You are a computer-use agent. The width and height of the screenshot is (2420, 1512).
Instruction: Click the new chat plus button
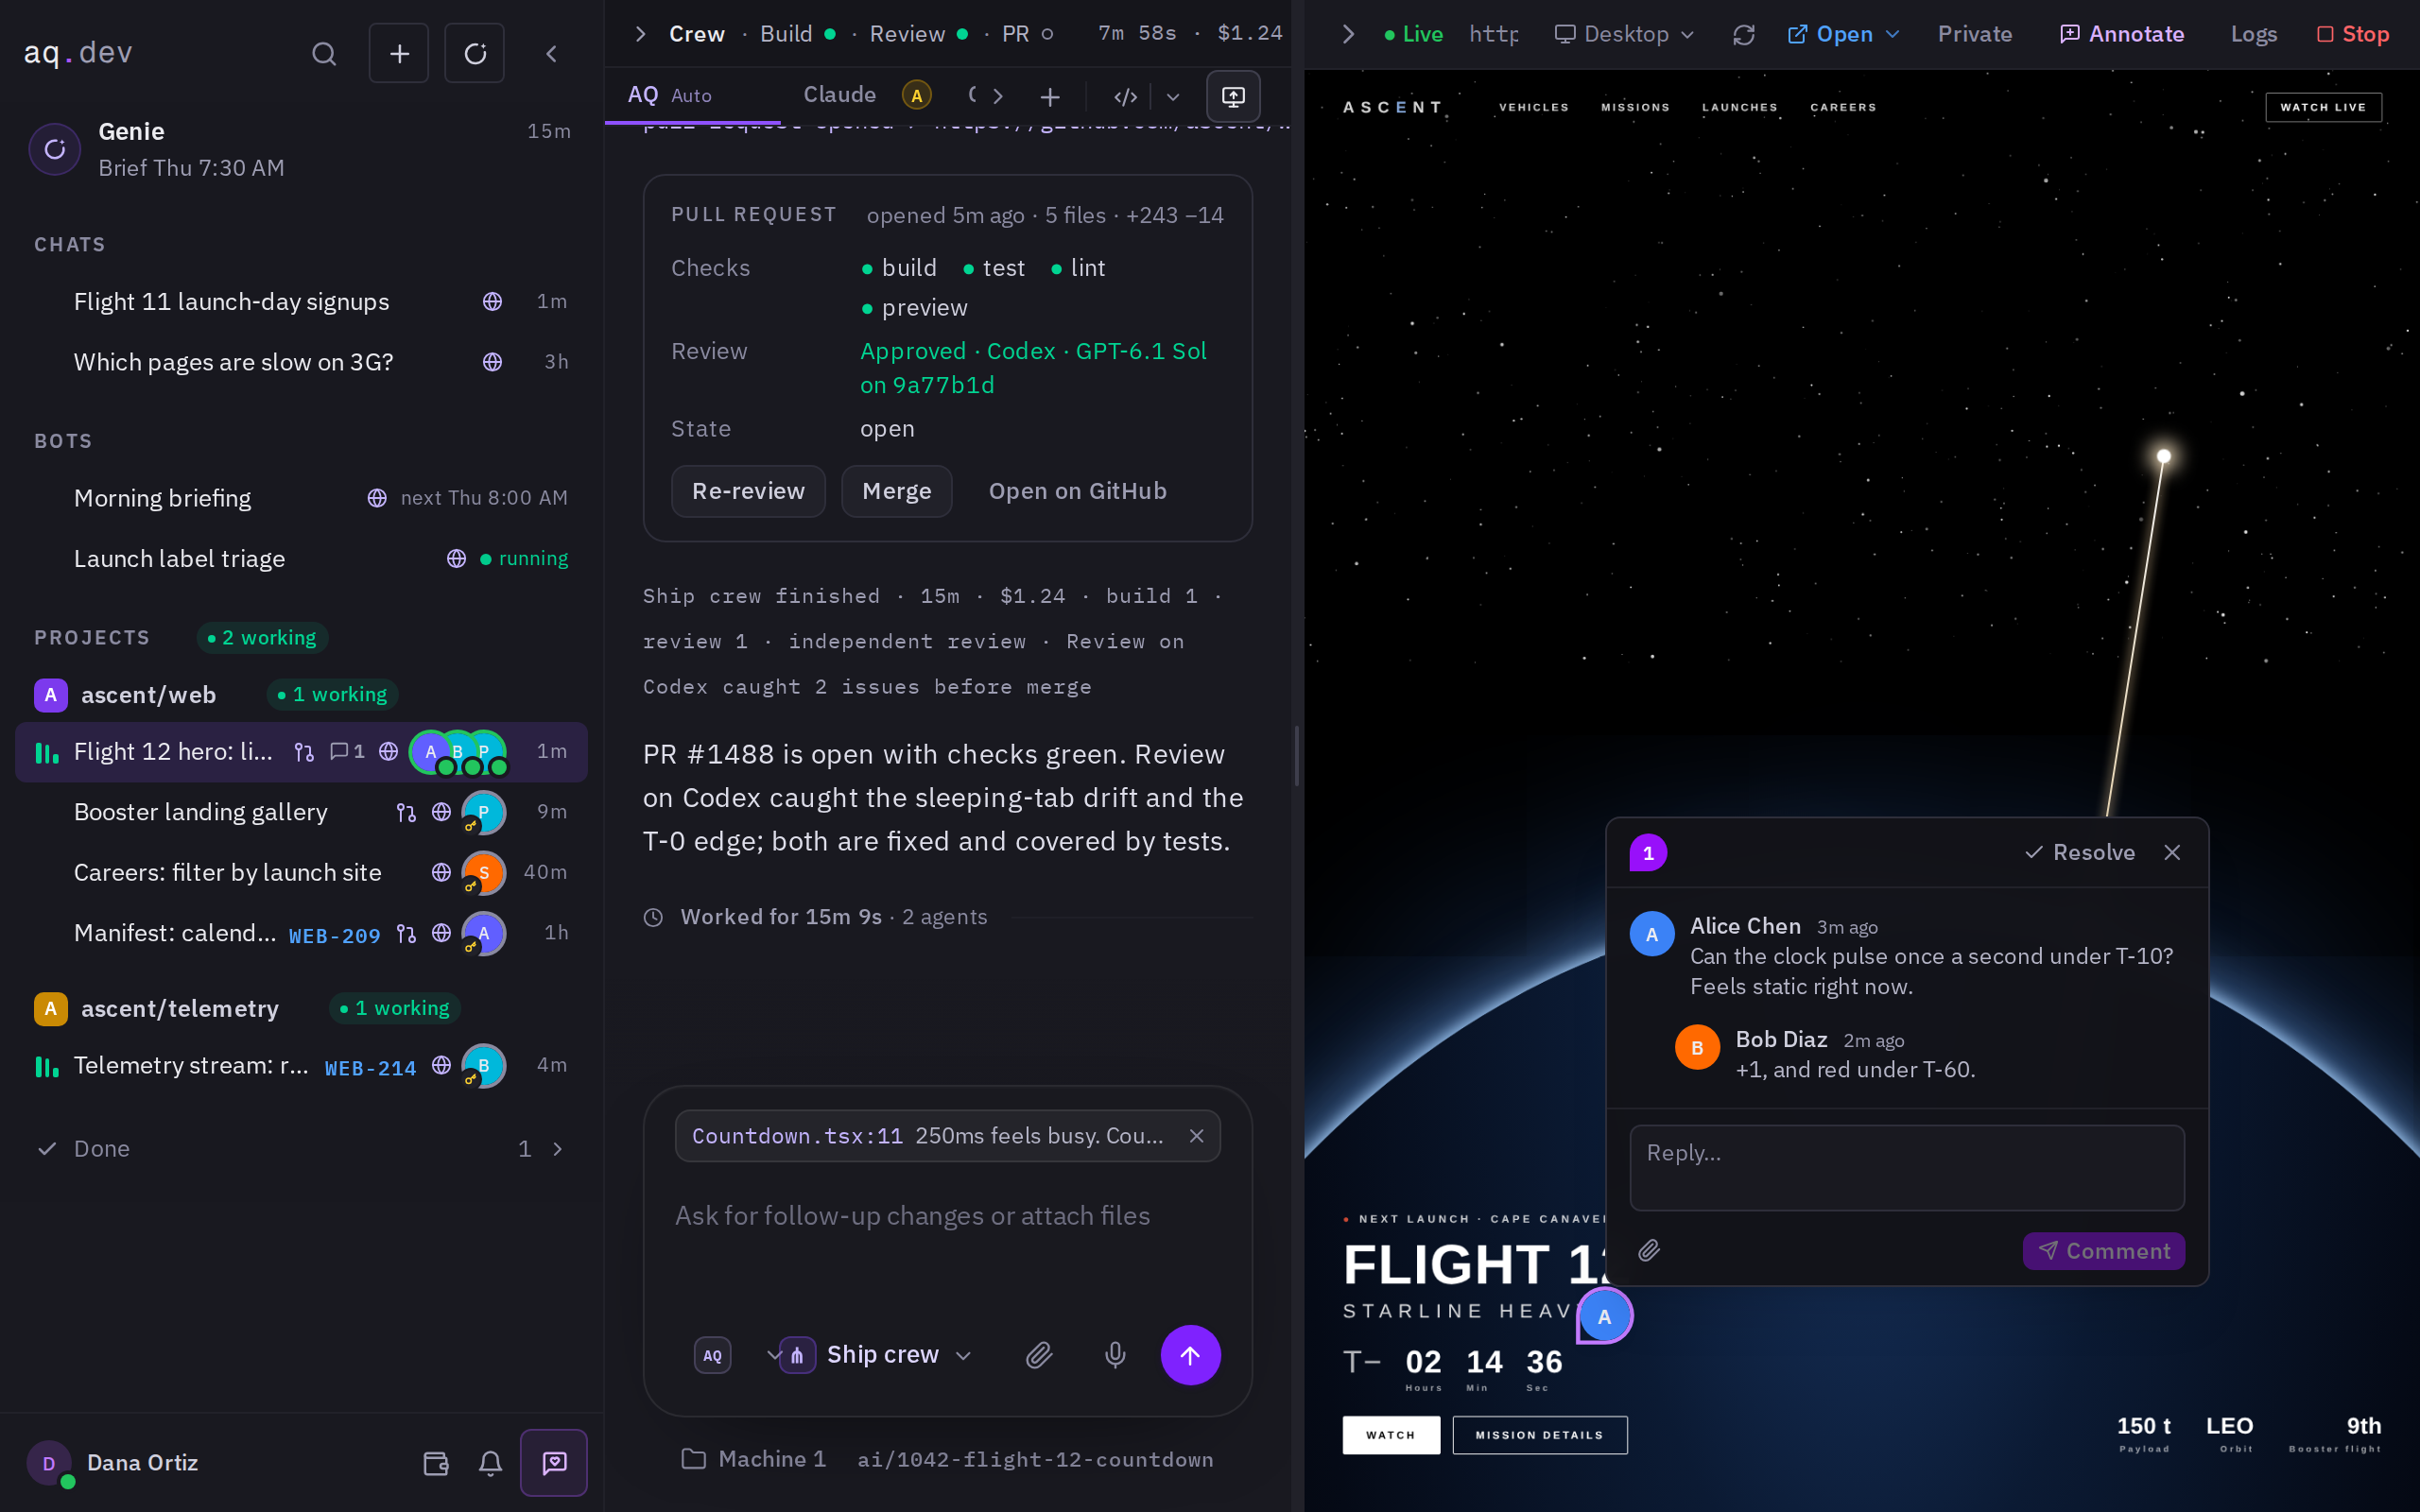[399, 54]
